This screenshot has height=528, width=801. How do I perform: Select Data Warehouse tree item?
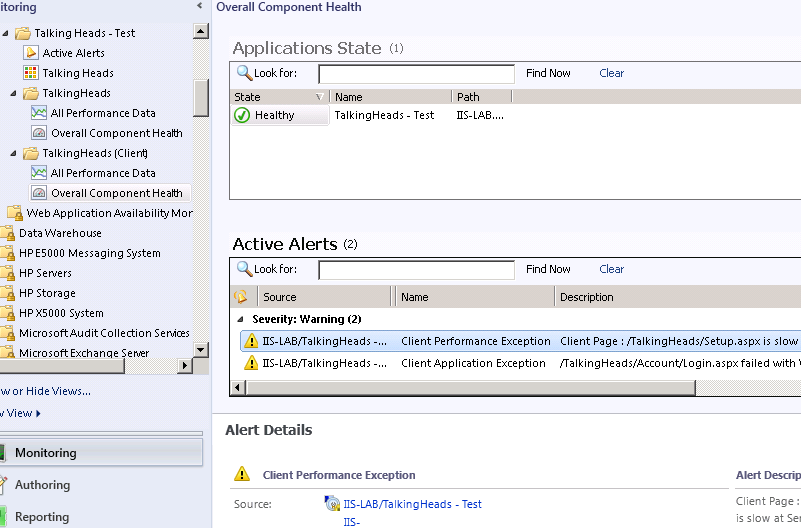(60, 233)
